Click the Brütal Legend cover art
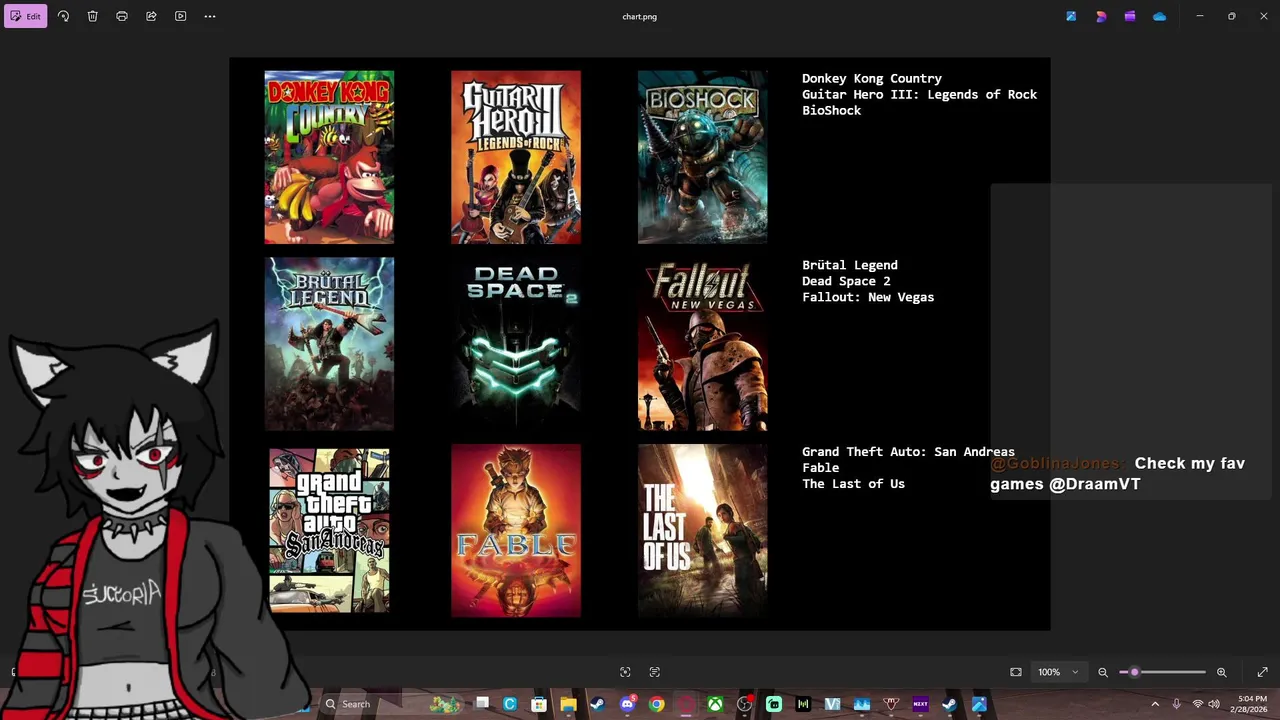This screenshot has height=720, width=1280. 329,344
